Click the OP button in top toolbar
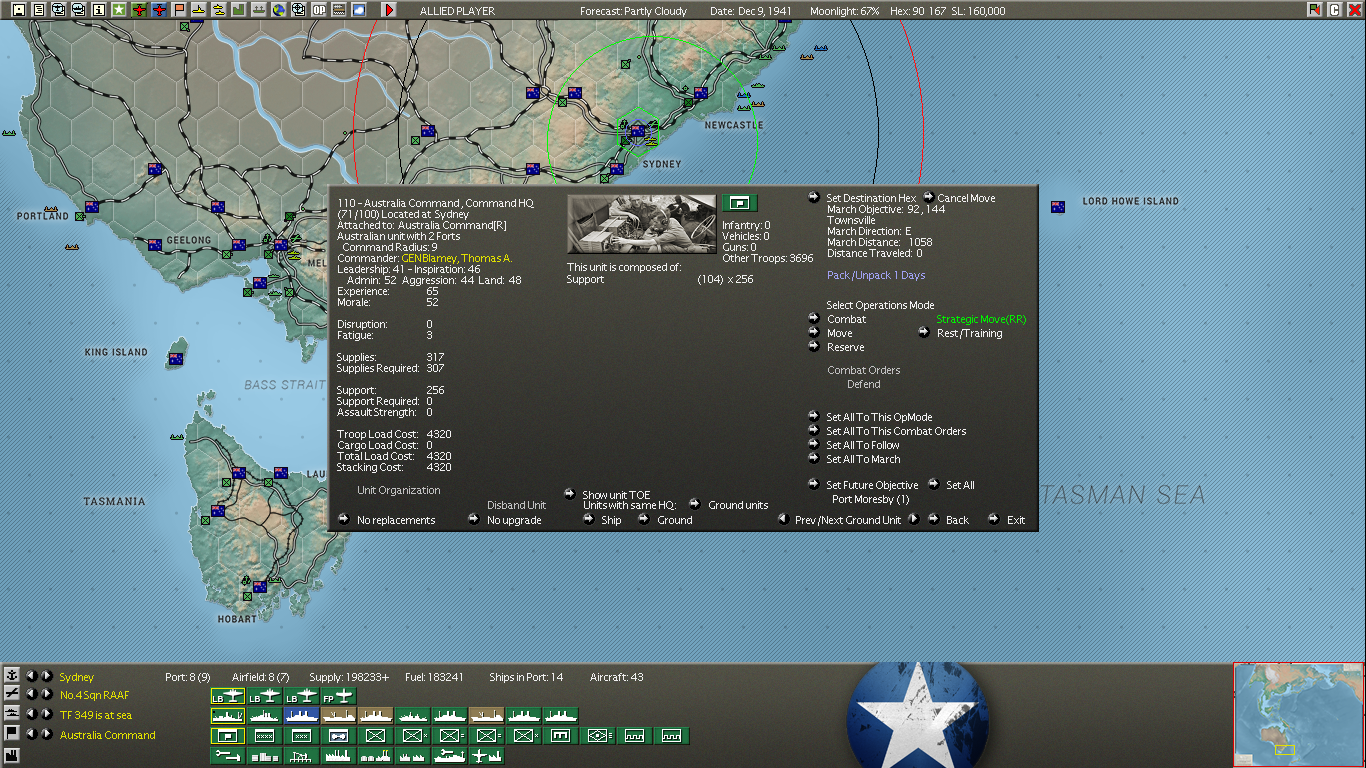 pos(319,10)
